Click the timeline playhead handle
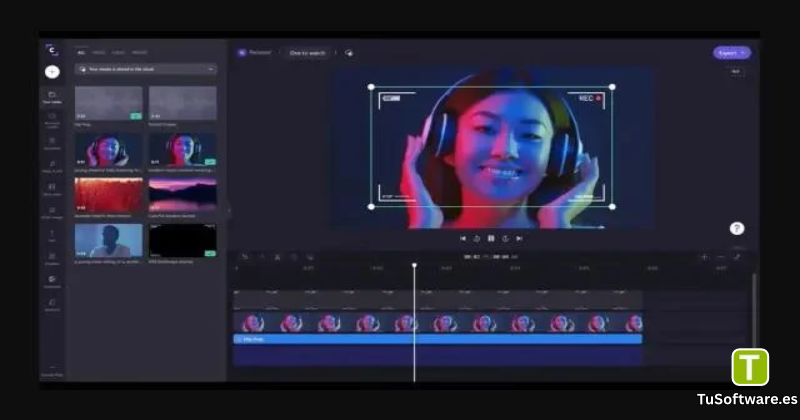The image size is (800, 420). point(414,265)
